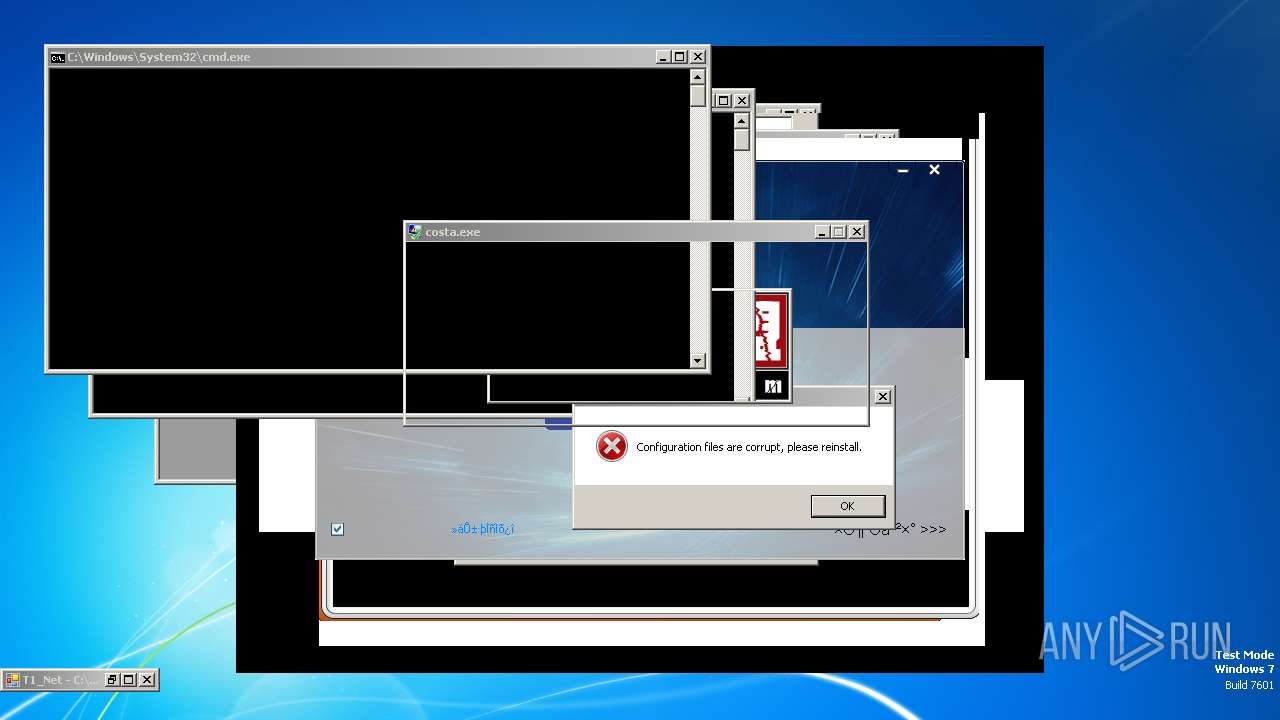Screen dimensions: 1280x720
Task: Minimize the cmd.exe window
Action: click(663, 57)
